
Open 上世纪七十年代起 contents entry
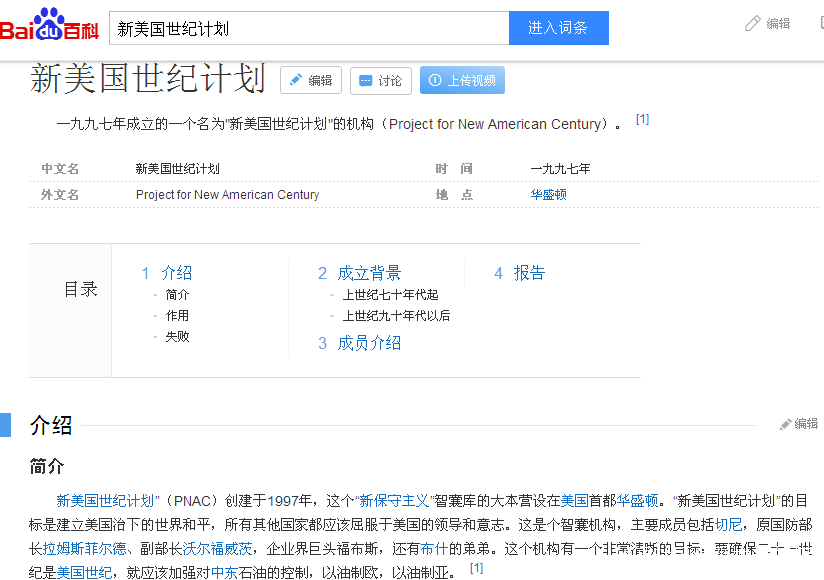pyautogui.click(x=390, y=295)
